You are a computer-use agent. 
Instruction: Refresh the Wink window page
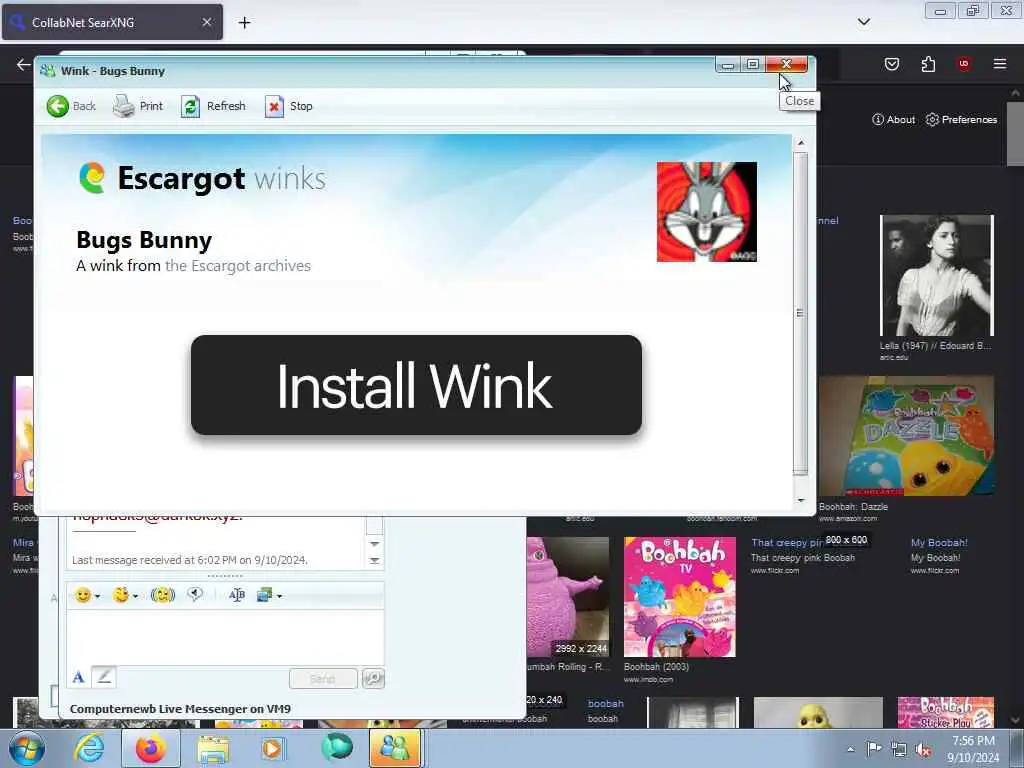point(214,106)
